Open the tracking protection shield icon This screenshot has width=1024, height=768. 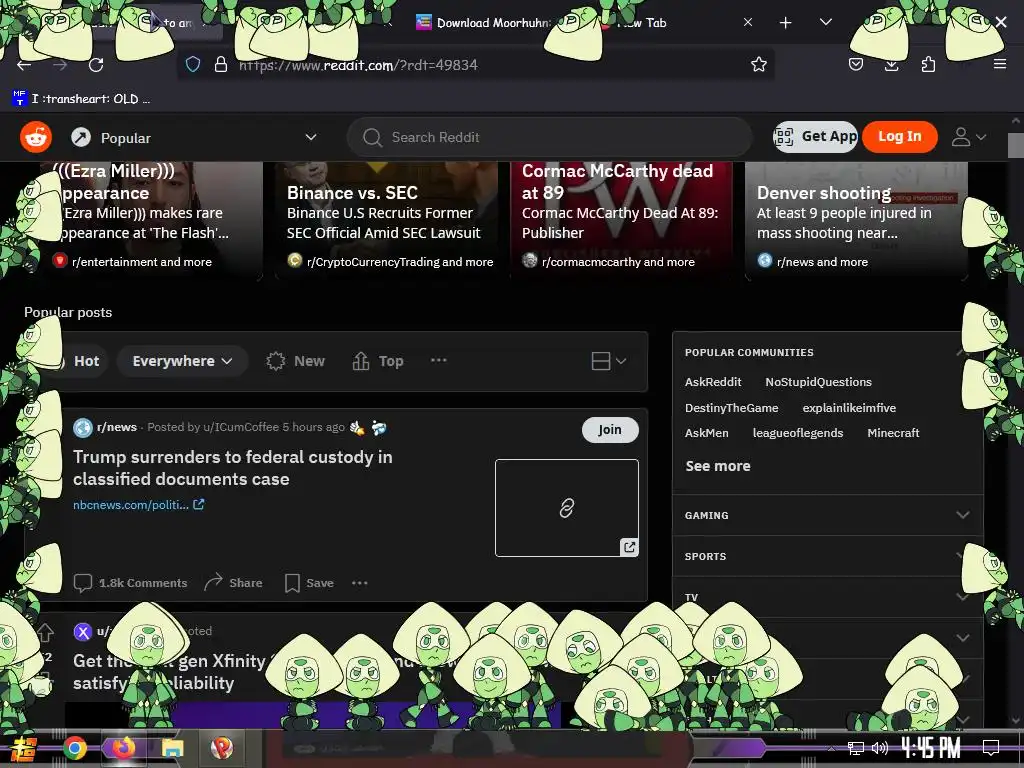(x=193, y=64)
